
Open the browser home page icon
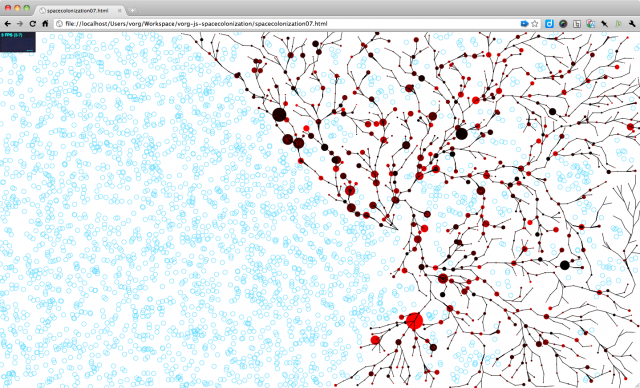point(45,24)
